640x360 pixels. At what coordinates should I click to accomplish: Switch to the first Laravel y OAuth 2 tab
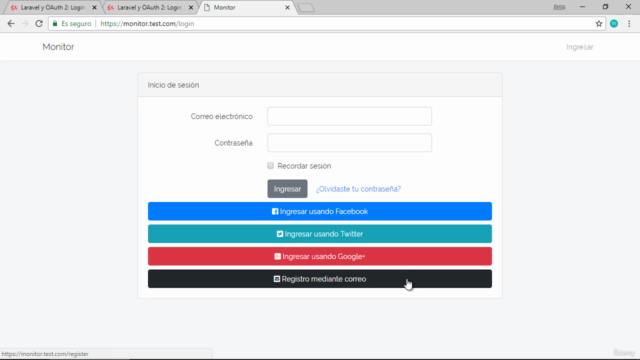click(52, 7)
